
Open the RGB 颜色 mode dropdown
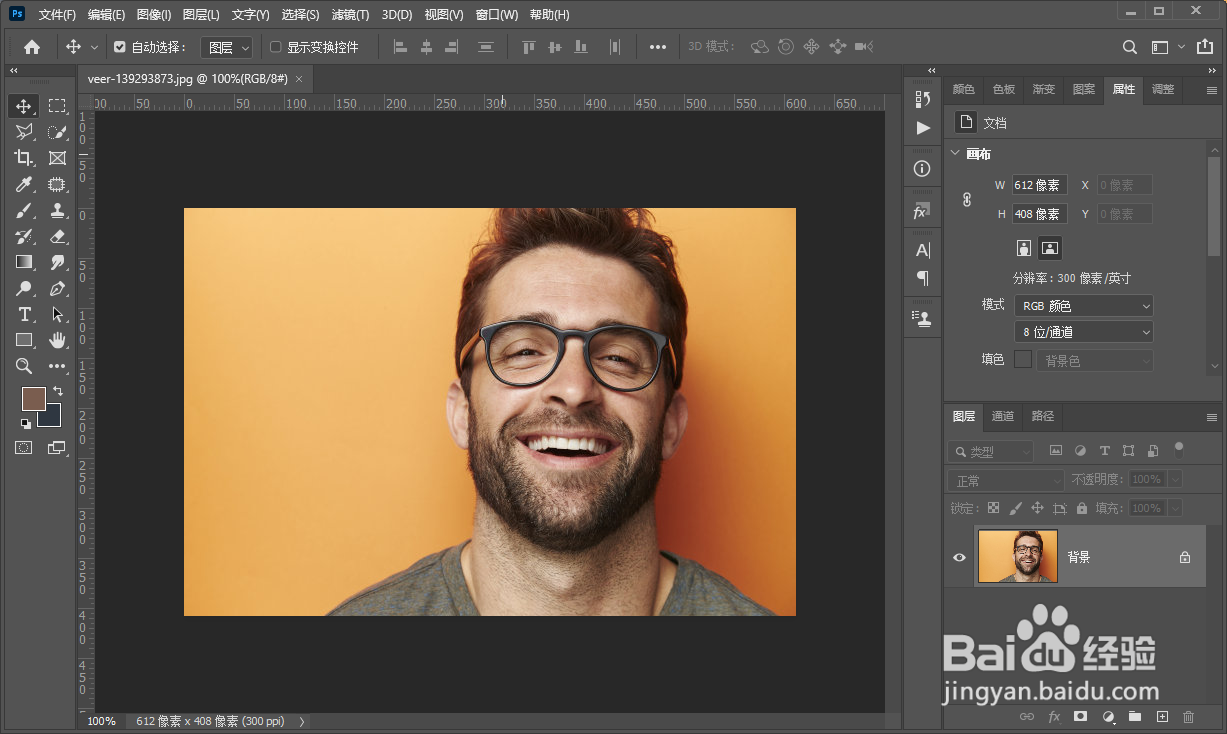pyautogui.click(x=1083, y=306)
